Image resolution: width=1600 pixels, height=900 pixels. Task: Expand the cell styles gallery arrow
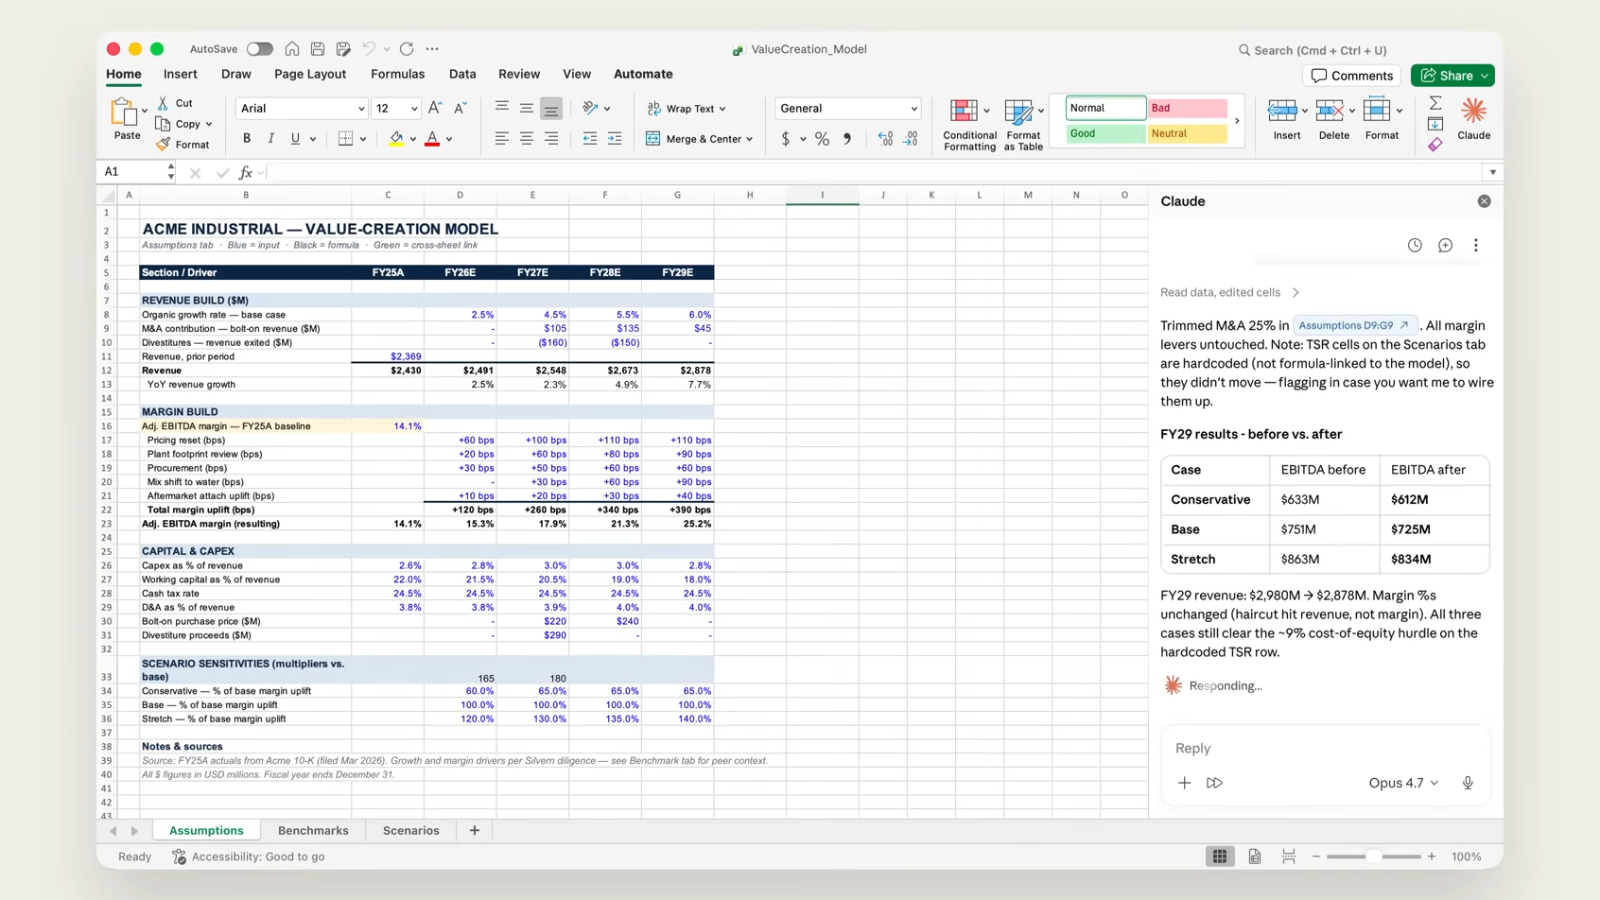1237,121
